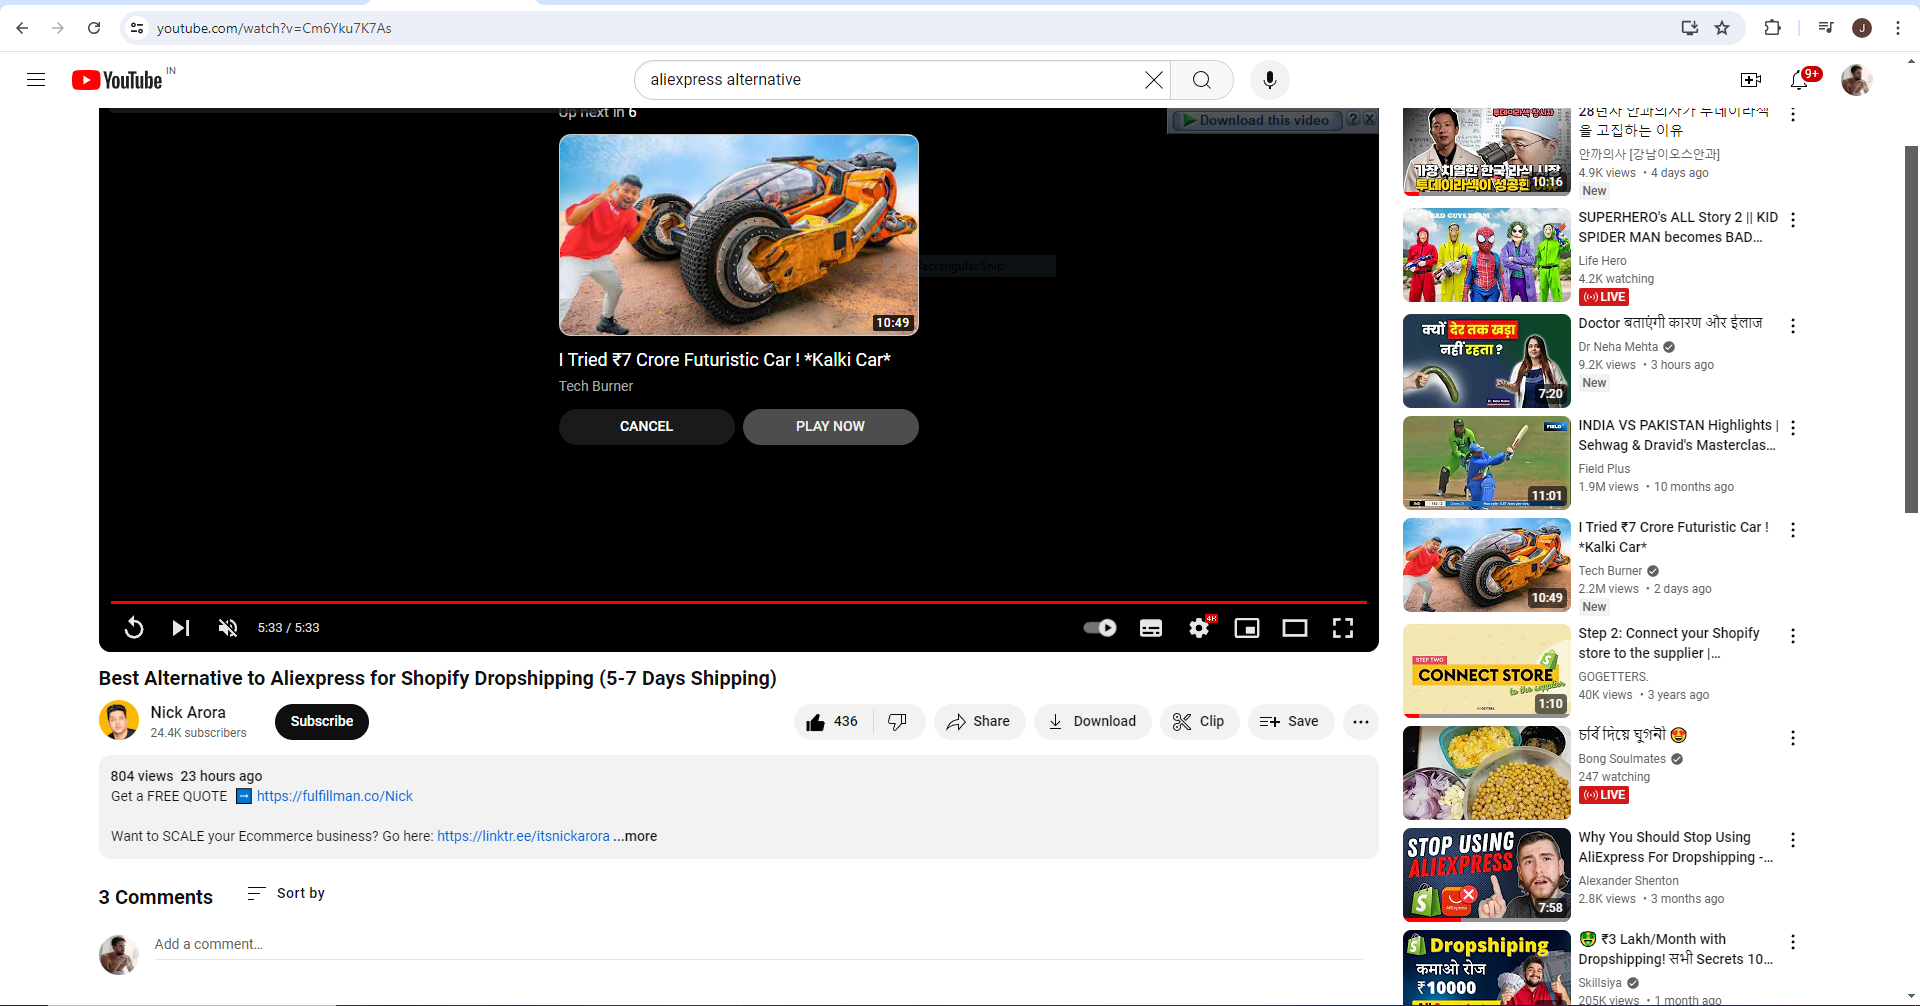Like the video with 436 likes
This screenshot has width=1920, height=1006.
[x=833, y=722]
